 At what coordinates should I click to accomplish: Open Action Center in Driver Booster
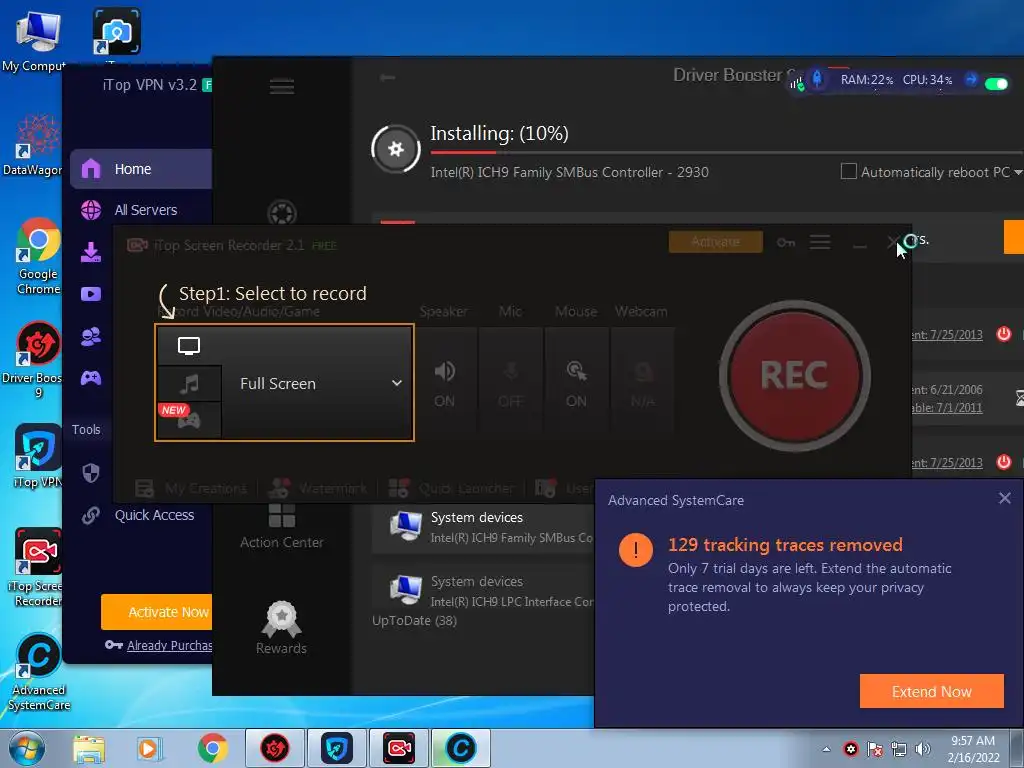coord(281,526)
